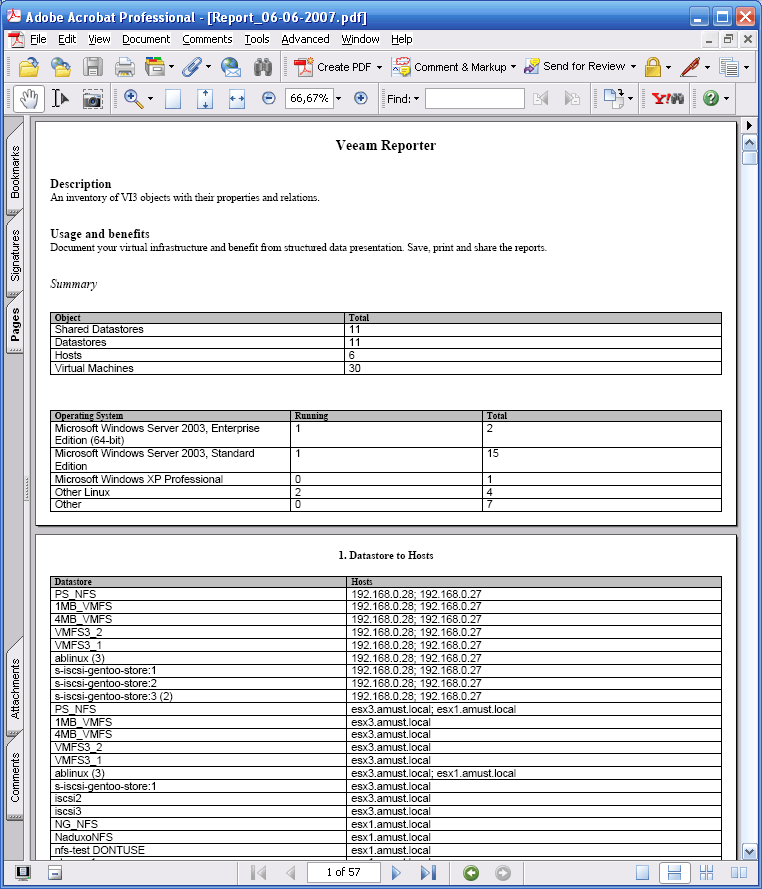
Task: Click the Find Previous icon
Action: [x=541, y=99]
